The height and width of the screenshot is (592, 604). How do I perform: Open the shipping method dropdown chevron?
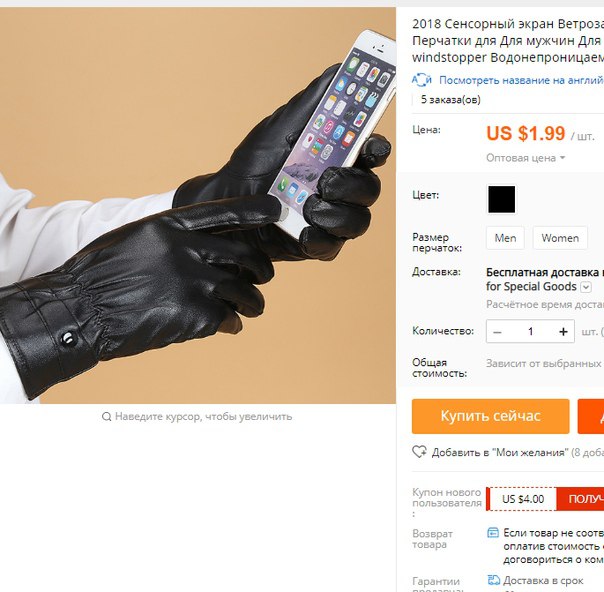(586, 287)
